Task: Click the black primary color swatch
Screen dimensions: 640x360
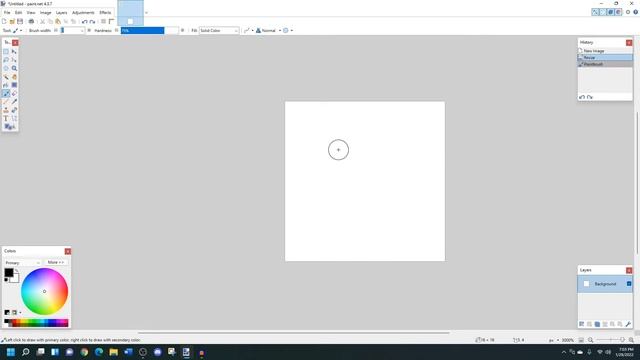Action: [x=9, y=273]
